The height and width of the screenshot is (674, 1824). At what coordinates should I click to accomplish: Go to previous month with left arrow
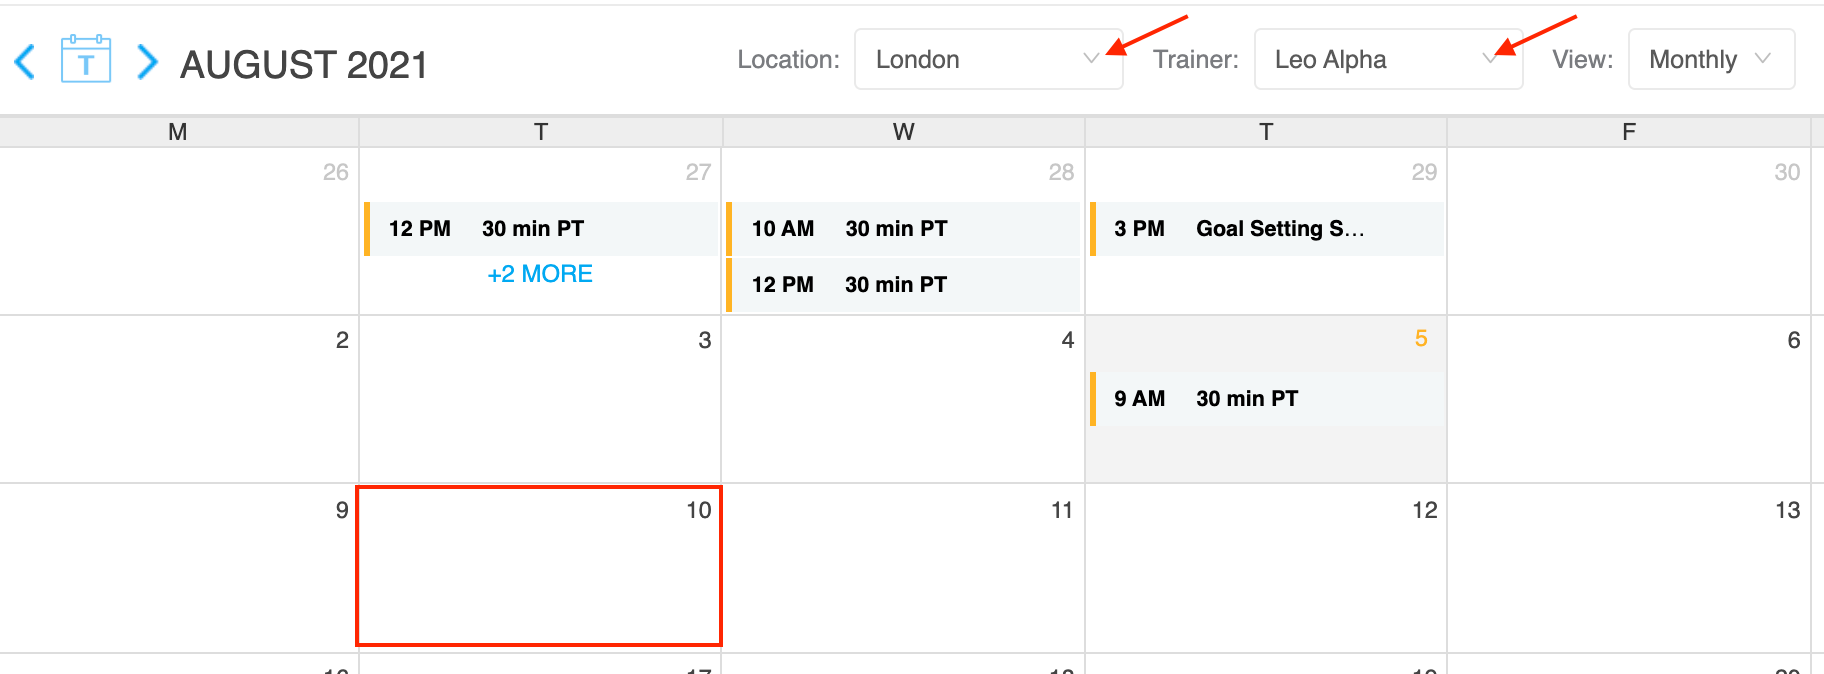coord(25,62)
